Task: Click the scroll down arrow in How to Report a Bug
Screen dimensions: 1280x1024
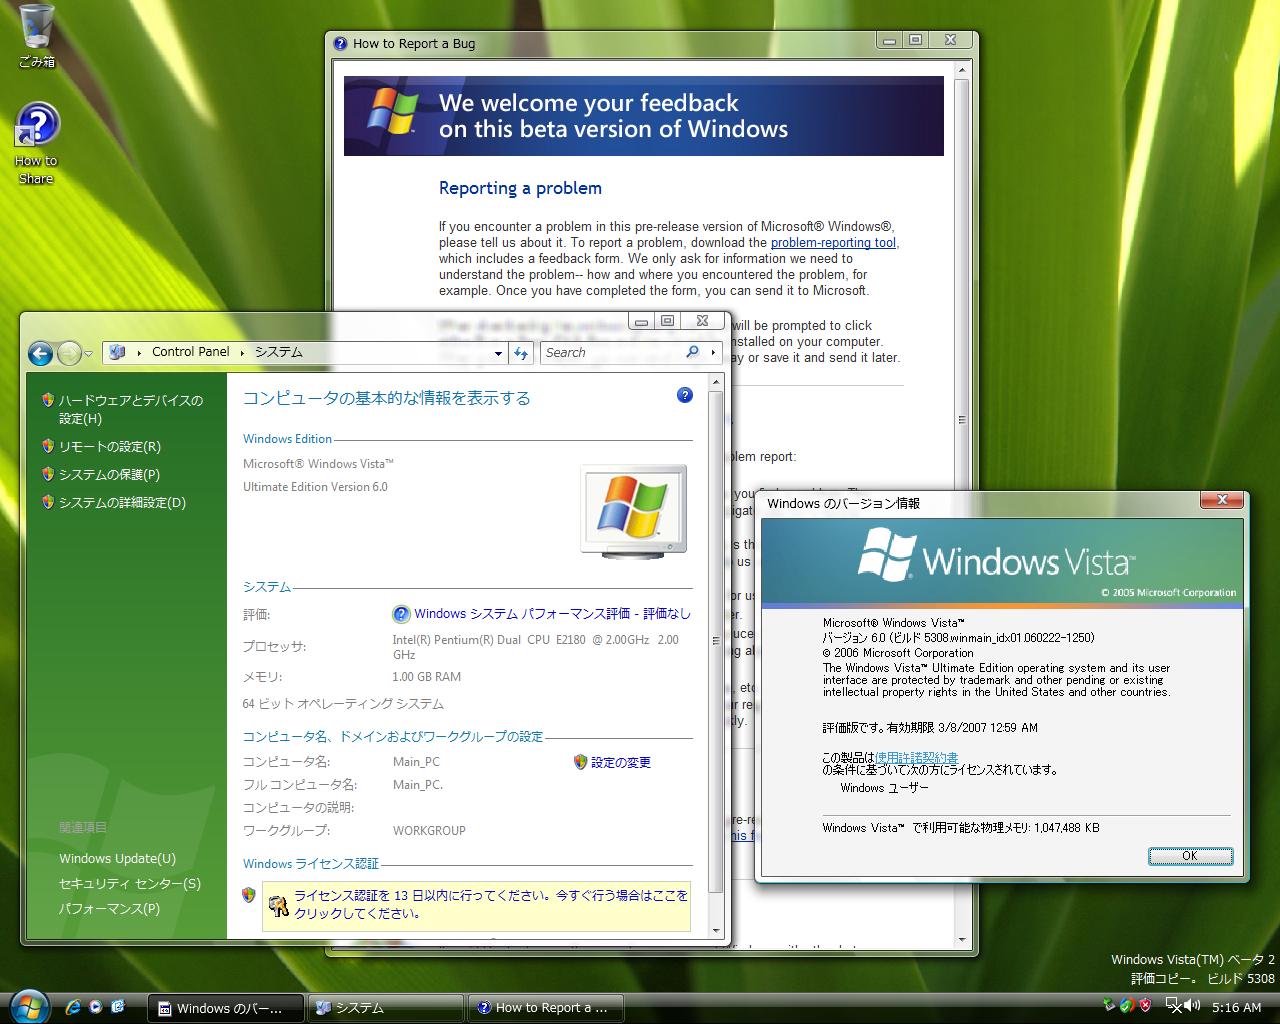Action: (962, 940)
